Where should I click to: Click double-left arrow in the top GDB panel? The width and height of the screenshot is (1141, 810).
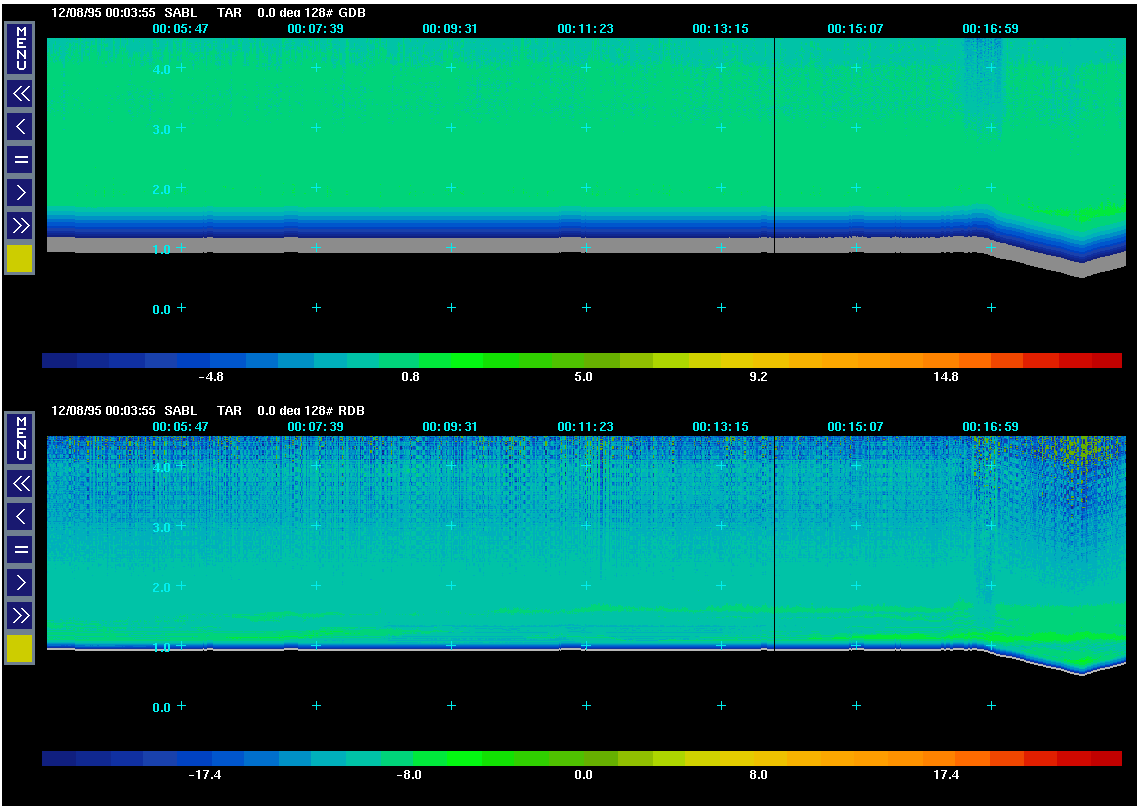(x=20, y=94)
